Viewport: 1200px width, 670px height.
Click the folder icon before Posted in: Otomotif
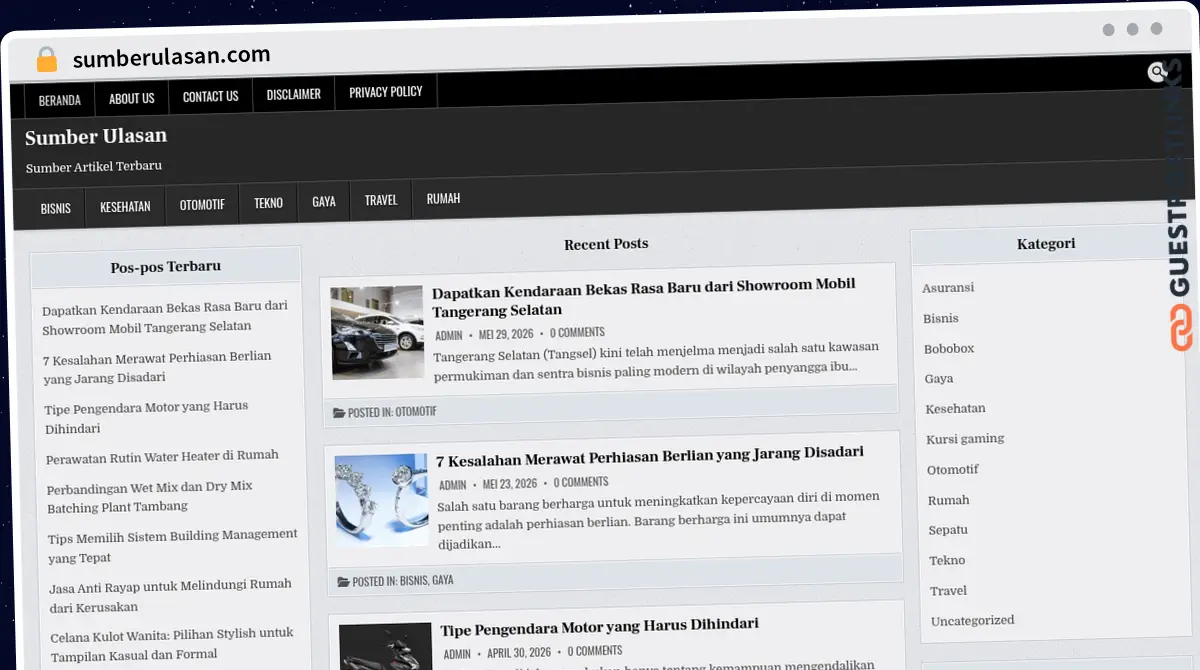coord(339,412)
